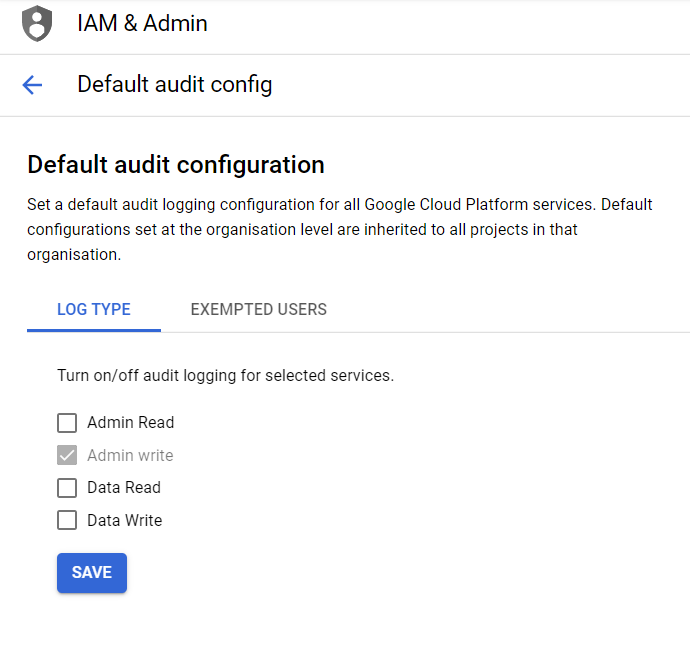690x655 pixels.
Task: Click 'Google Cloud Platform services' in the description
Action: [x=479, y=205]
